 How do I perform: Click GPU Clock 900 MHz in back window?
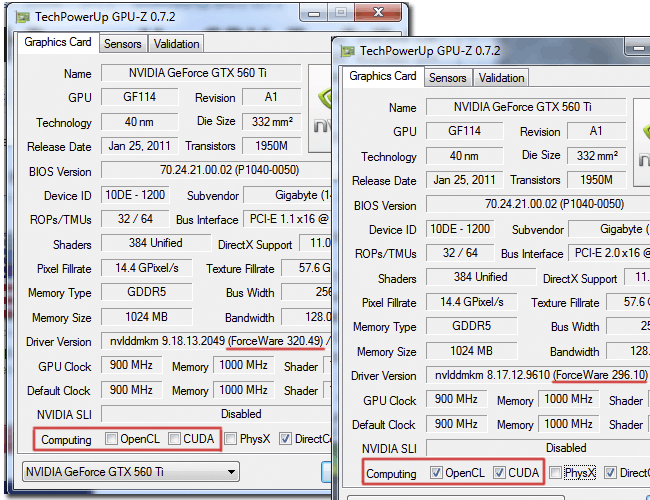131,365
